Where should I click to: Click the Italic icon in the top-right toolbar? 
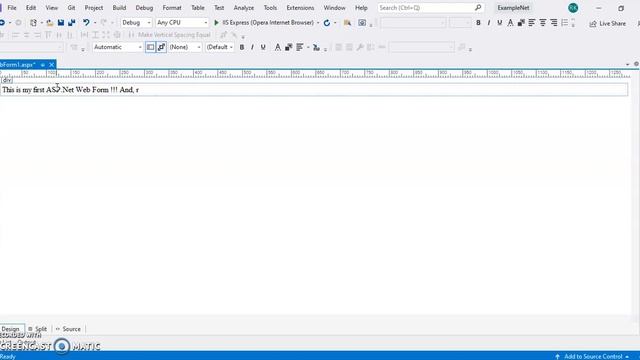click(489, 23)
